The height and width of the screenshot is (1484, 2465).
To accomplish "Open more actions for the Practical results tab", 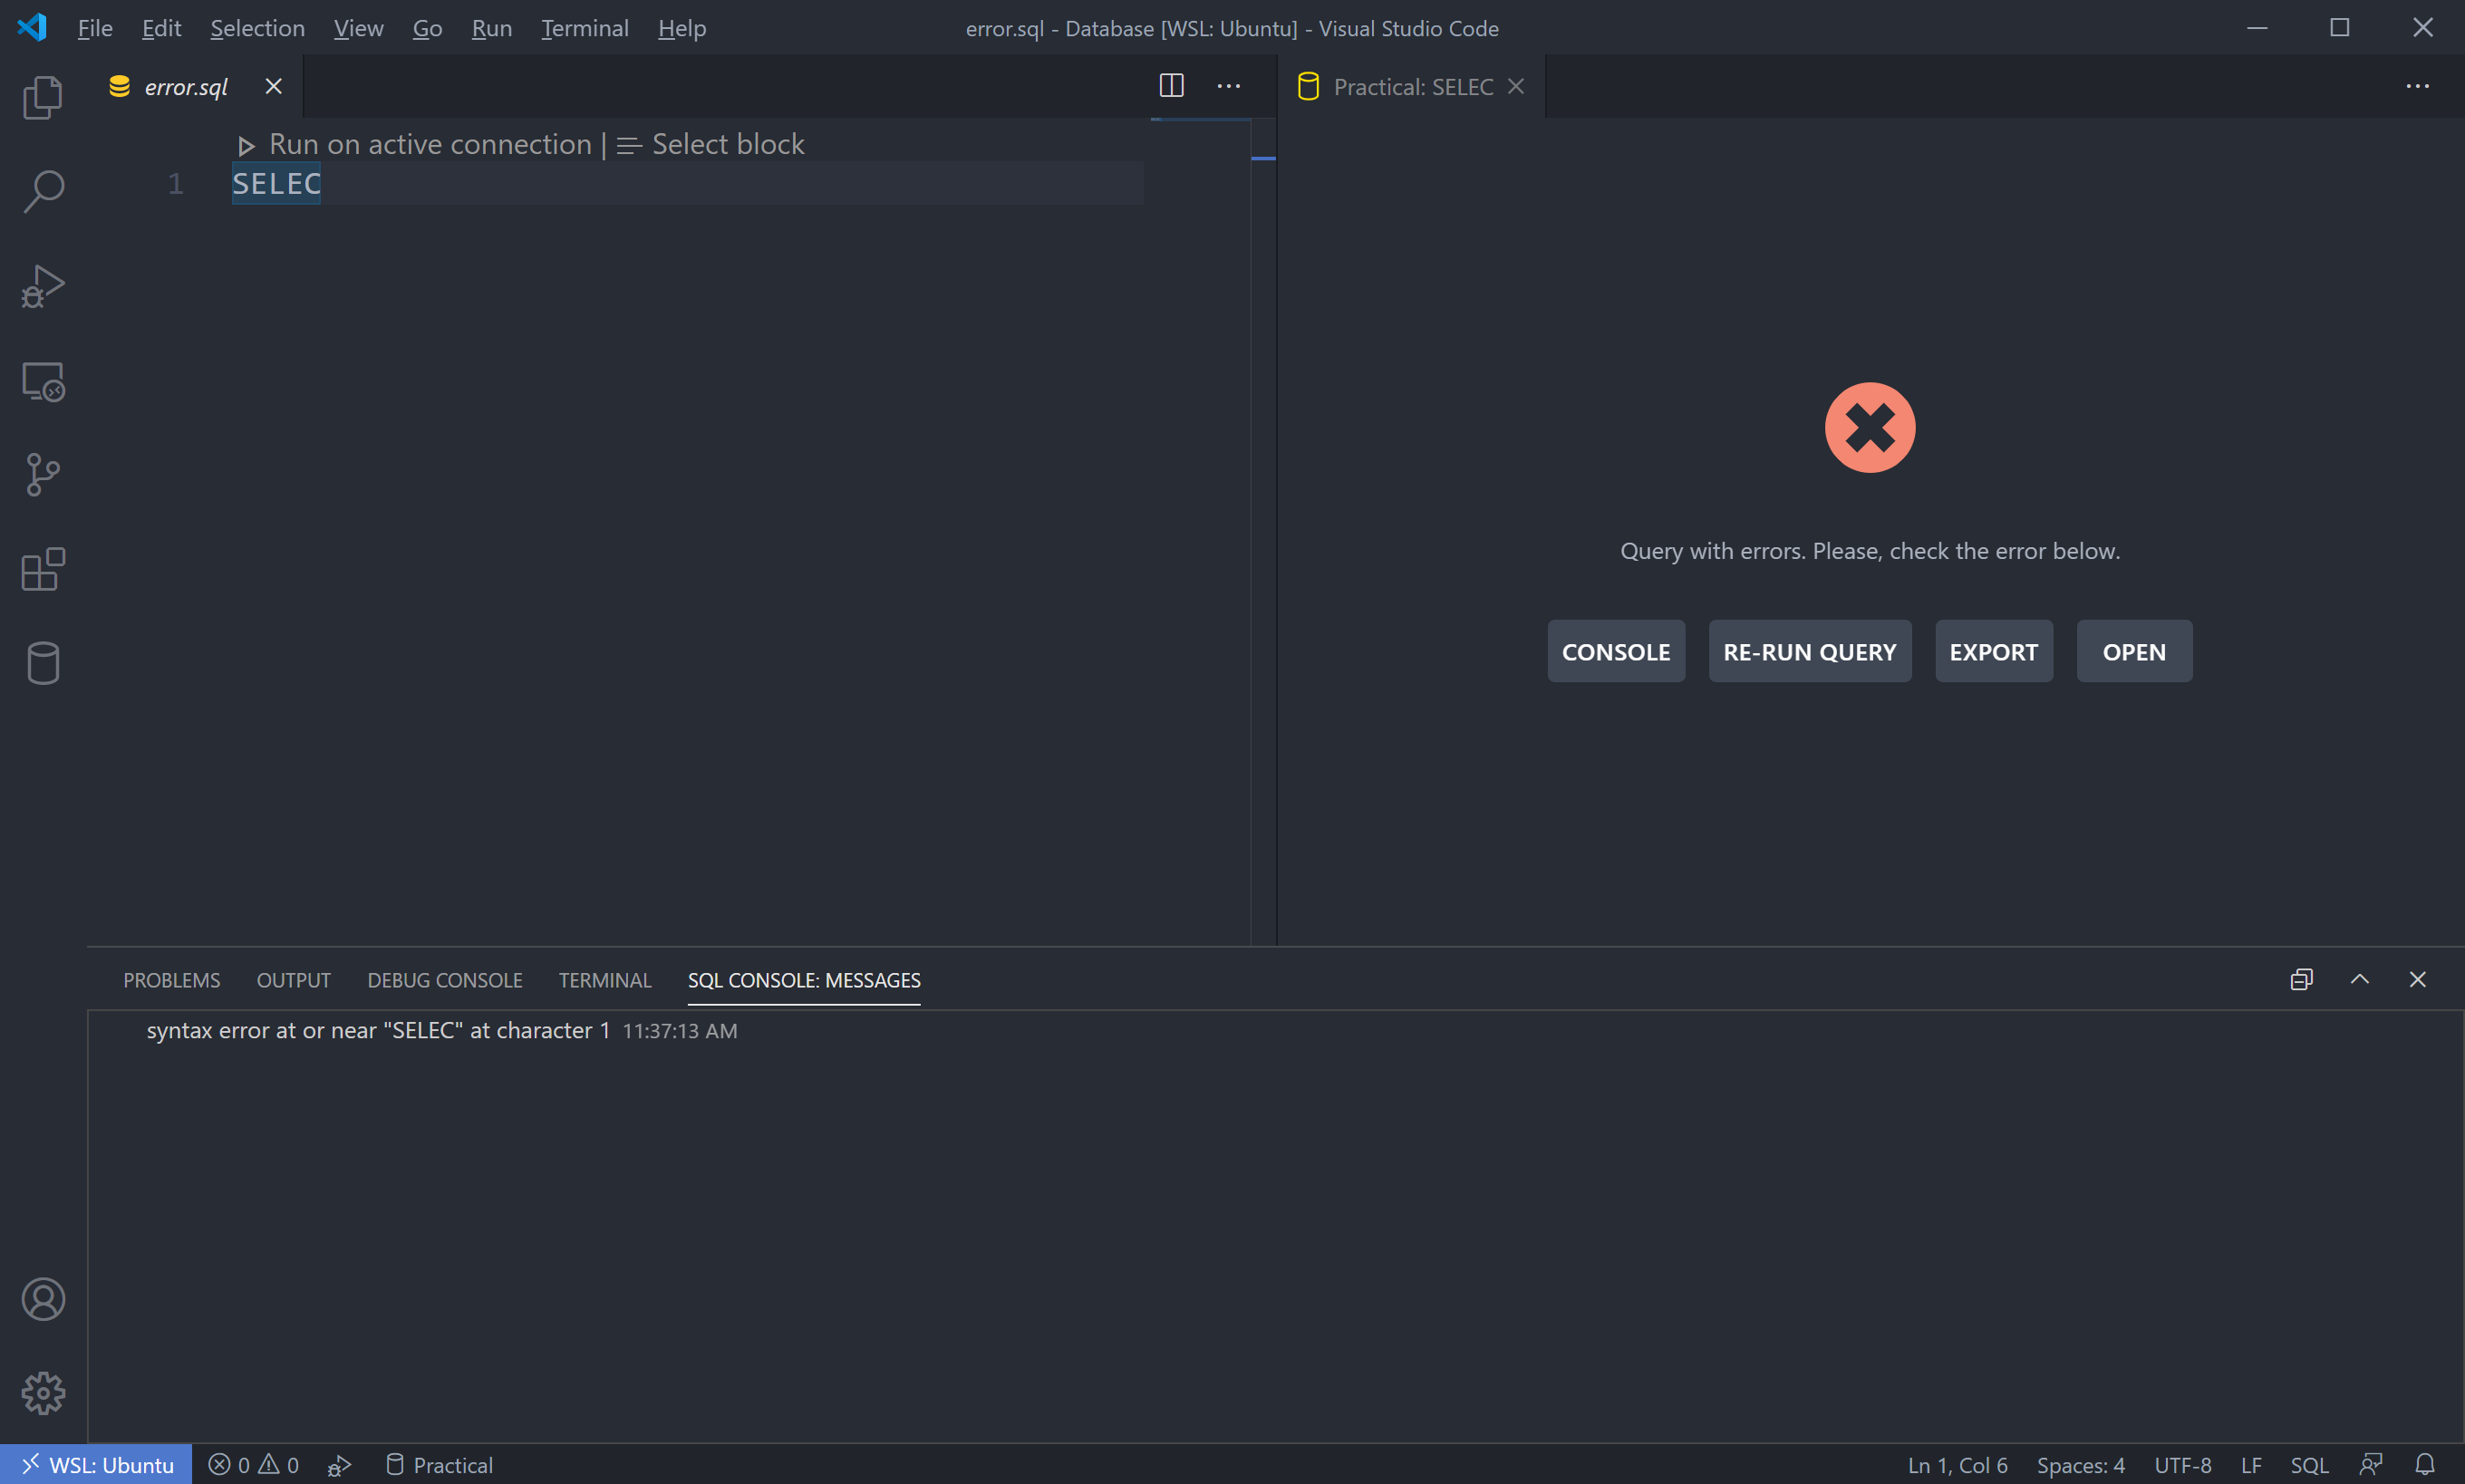I will [2419, 86].
